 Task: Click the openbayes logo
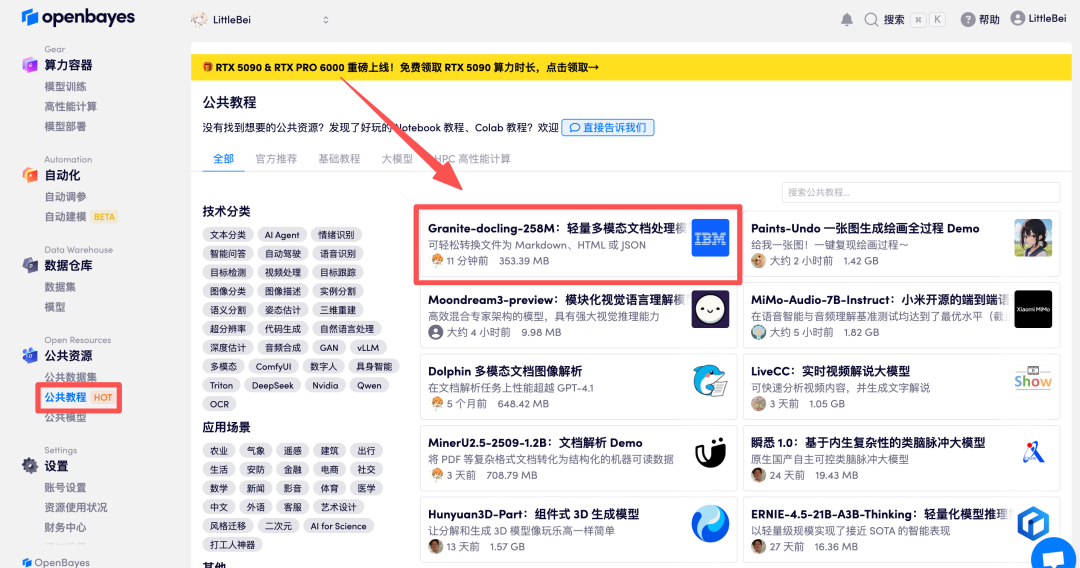(78, 17)
